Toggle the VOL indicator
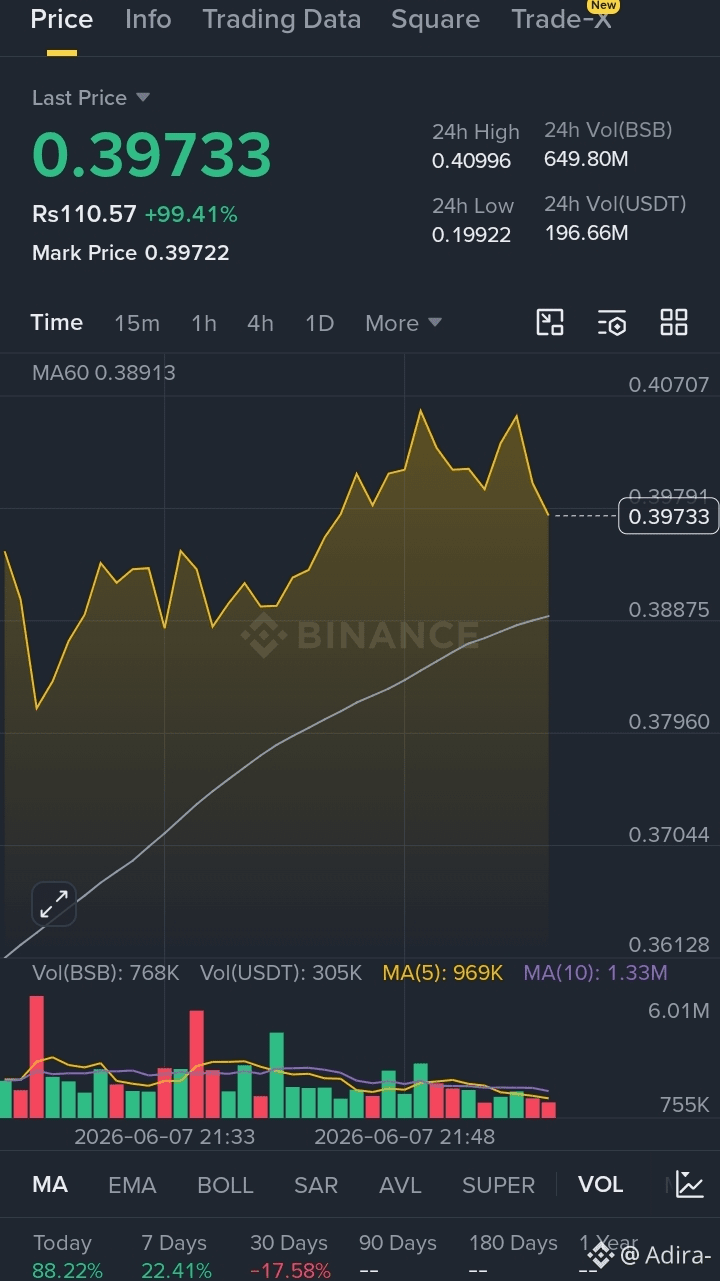Viewport: 720px width, 1281px height. pos(600,1185)
